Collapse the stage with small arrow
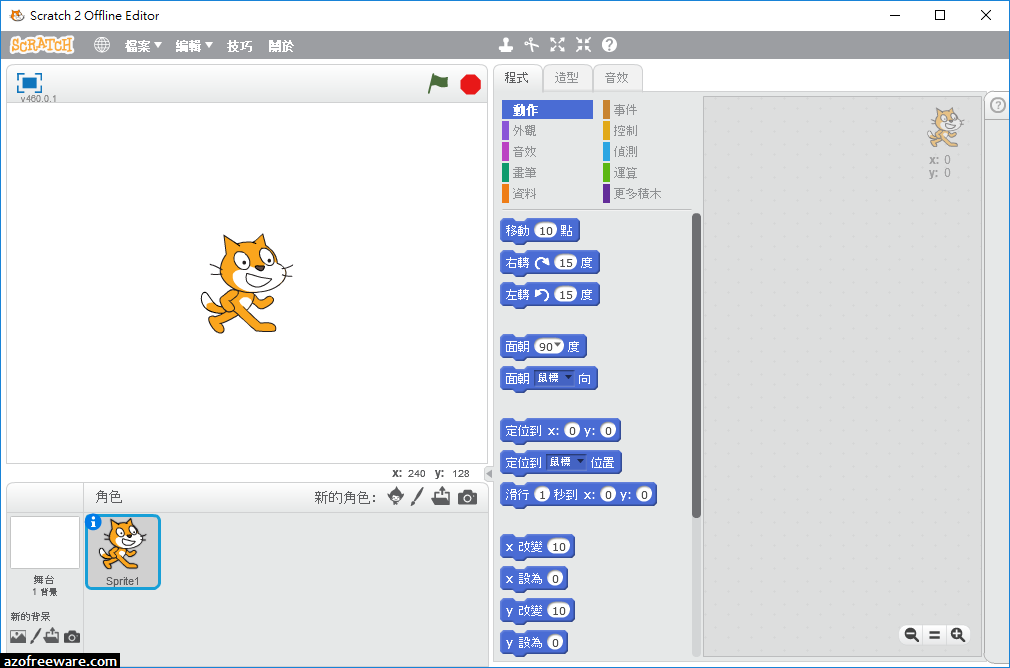Viewport: 1010px width, 668px height. tap(489, 474)
